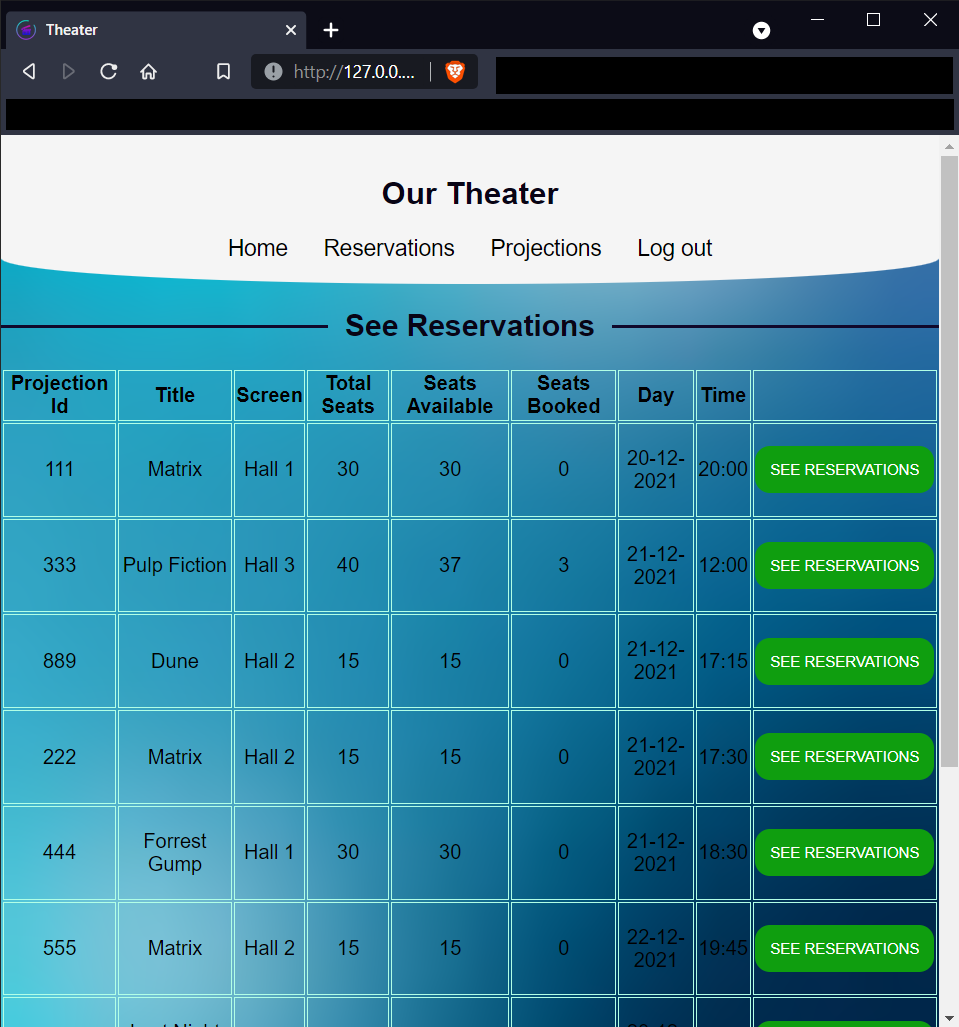Select the Dune title cell
This screenshot has width=959, height=1027.
[x=175, y=661]
